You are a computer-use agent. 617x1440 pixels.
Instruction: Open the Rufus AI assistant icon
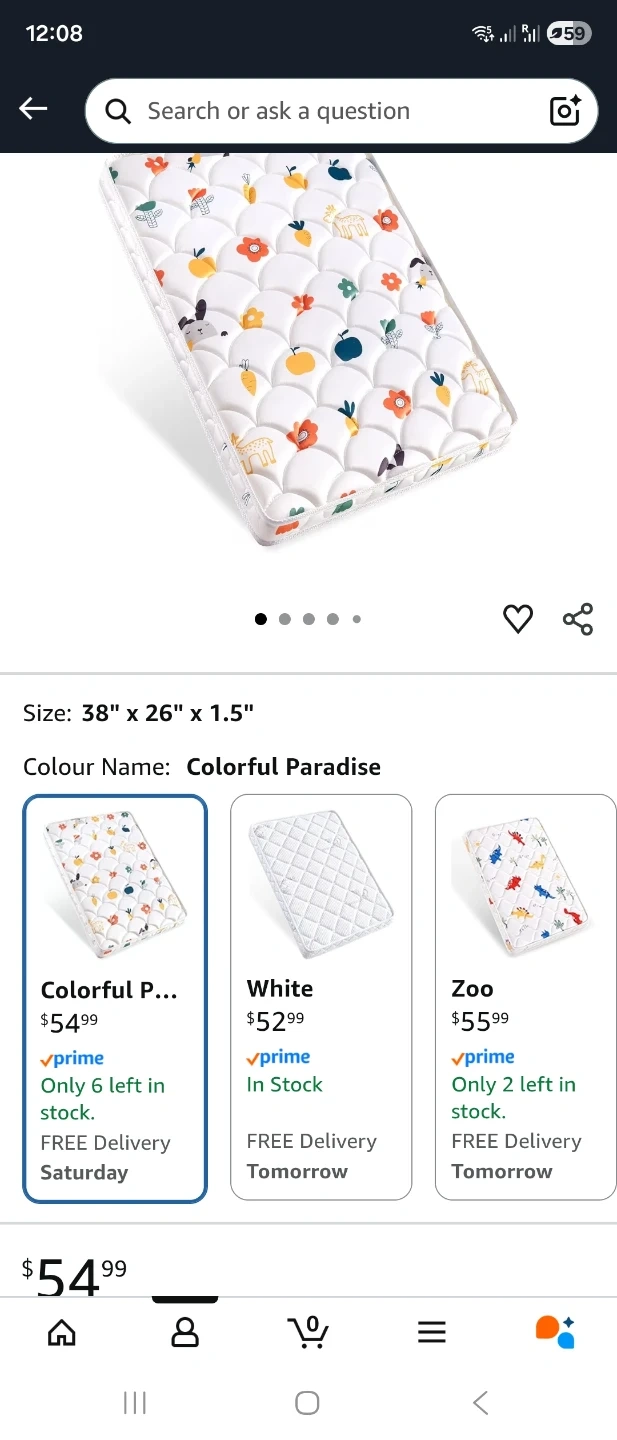coord(555,1331)
